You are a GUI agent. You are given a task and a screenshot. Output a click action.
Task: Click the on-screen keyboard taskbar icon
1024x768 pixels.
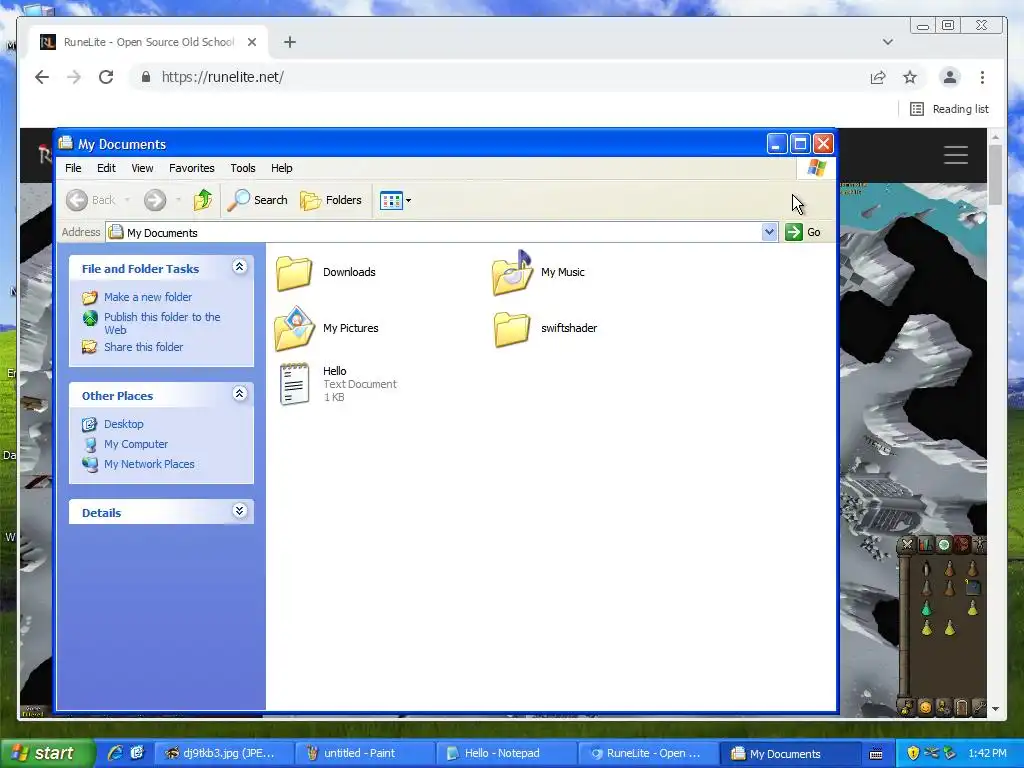876,754
